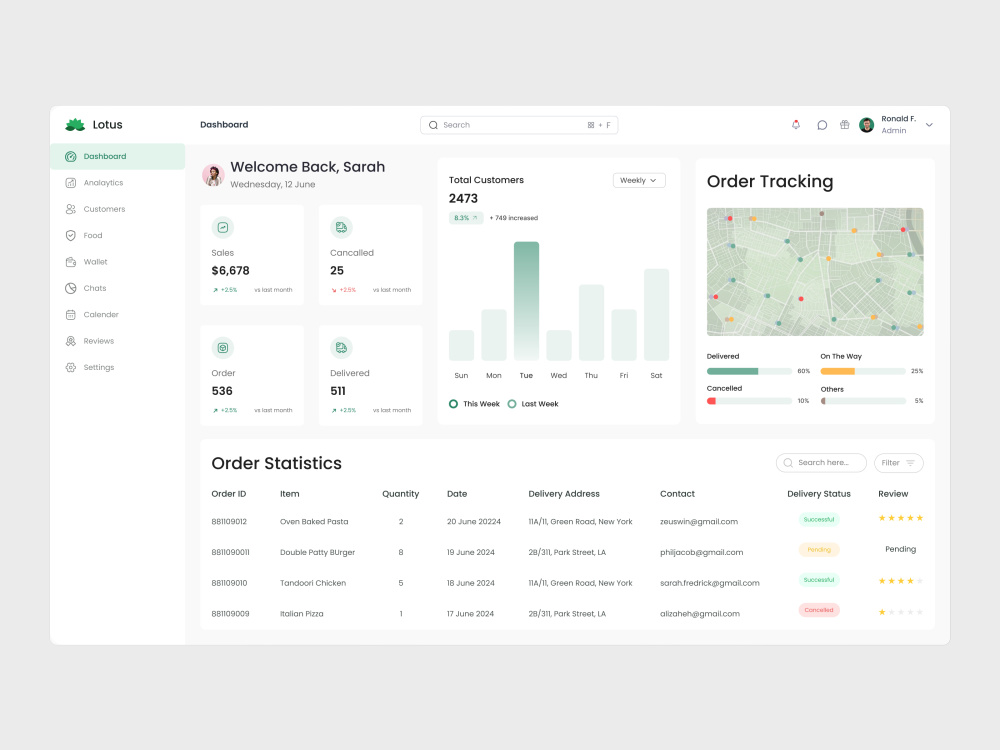Click the 17 June 2024 date cell

click(x=470, y=614)
